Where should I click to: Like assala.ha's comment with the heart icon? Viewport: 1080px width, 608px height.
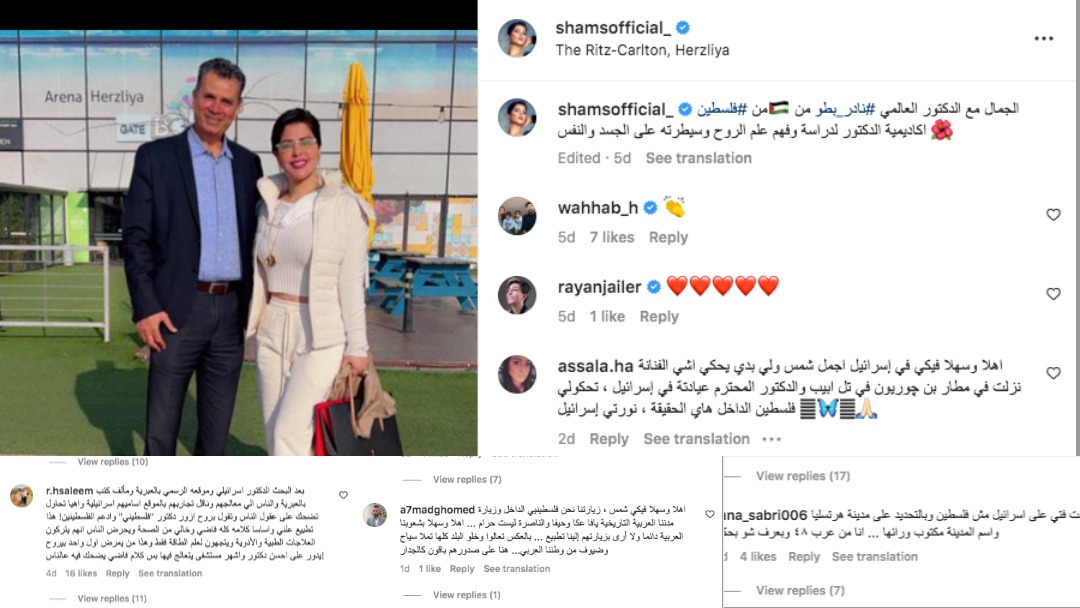point(1053,373)
